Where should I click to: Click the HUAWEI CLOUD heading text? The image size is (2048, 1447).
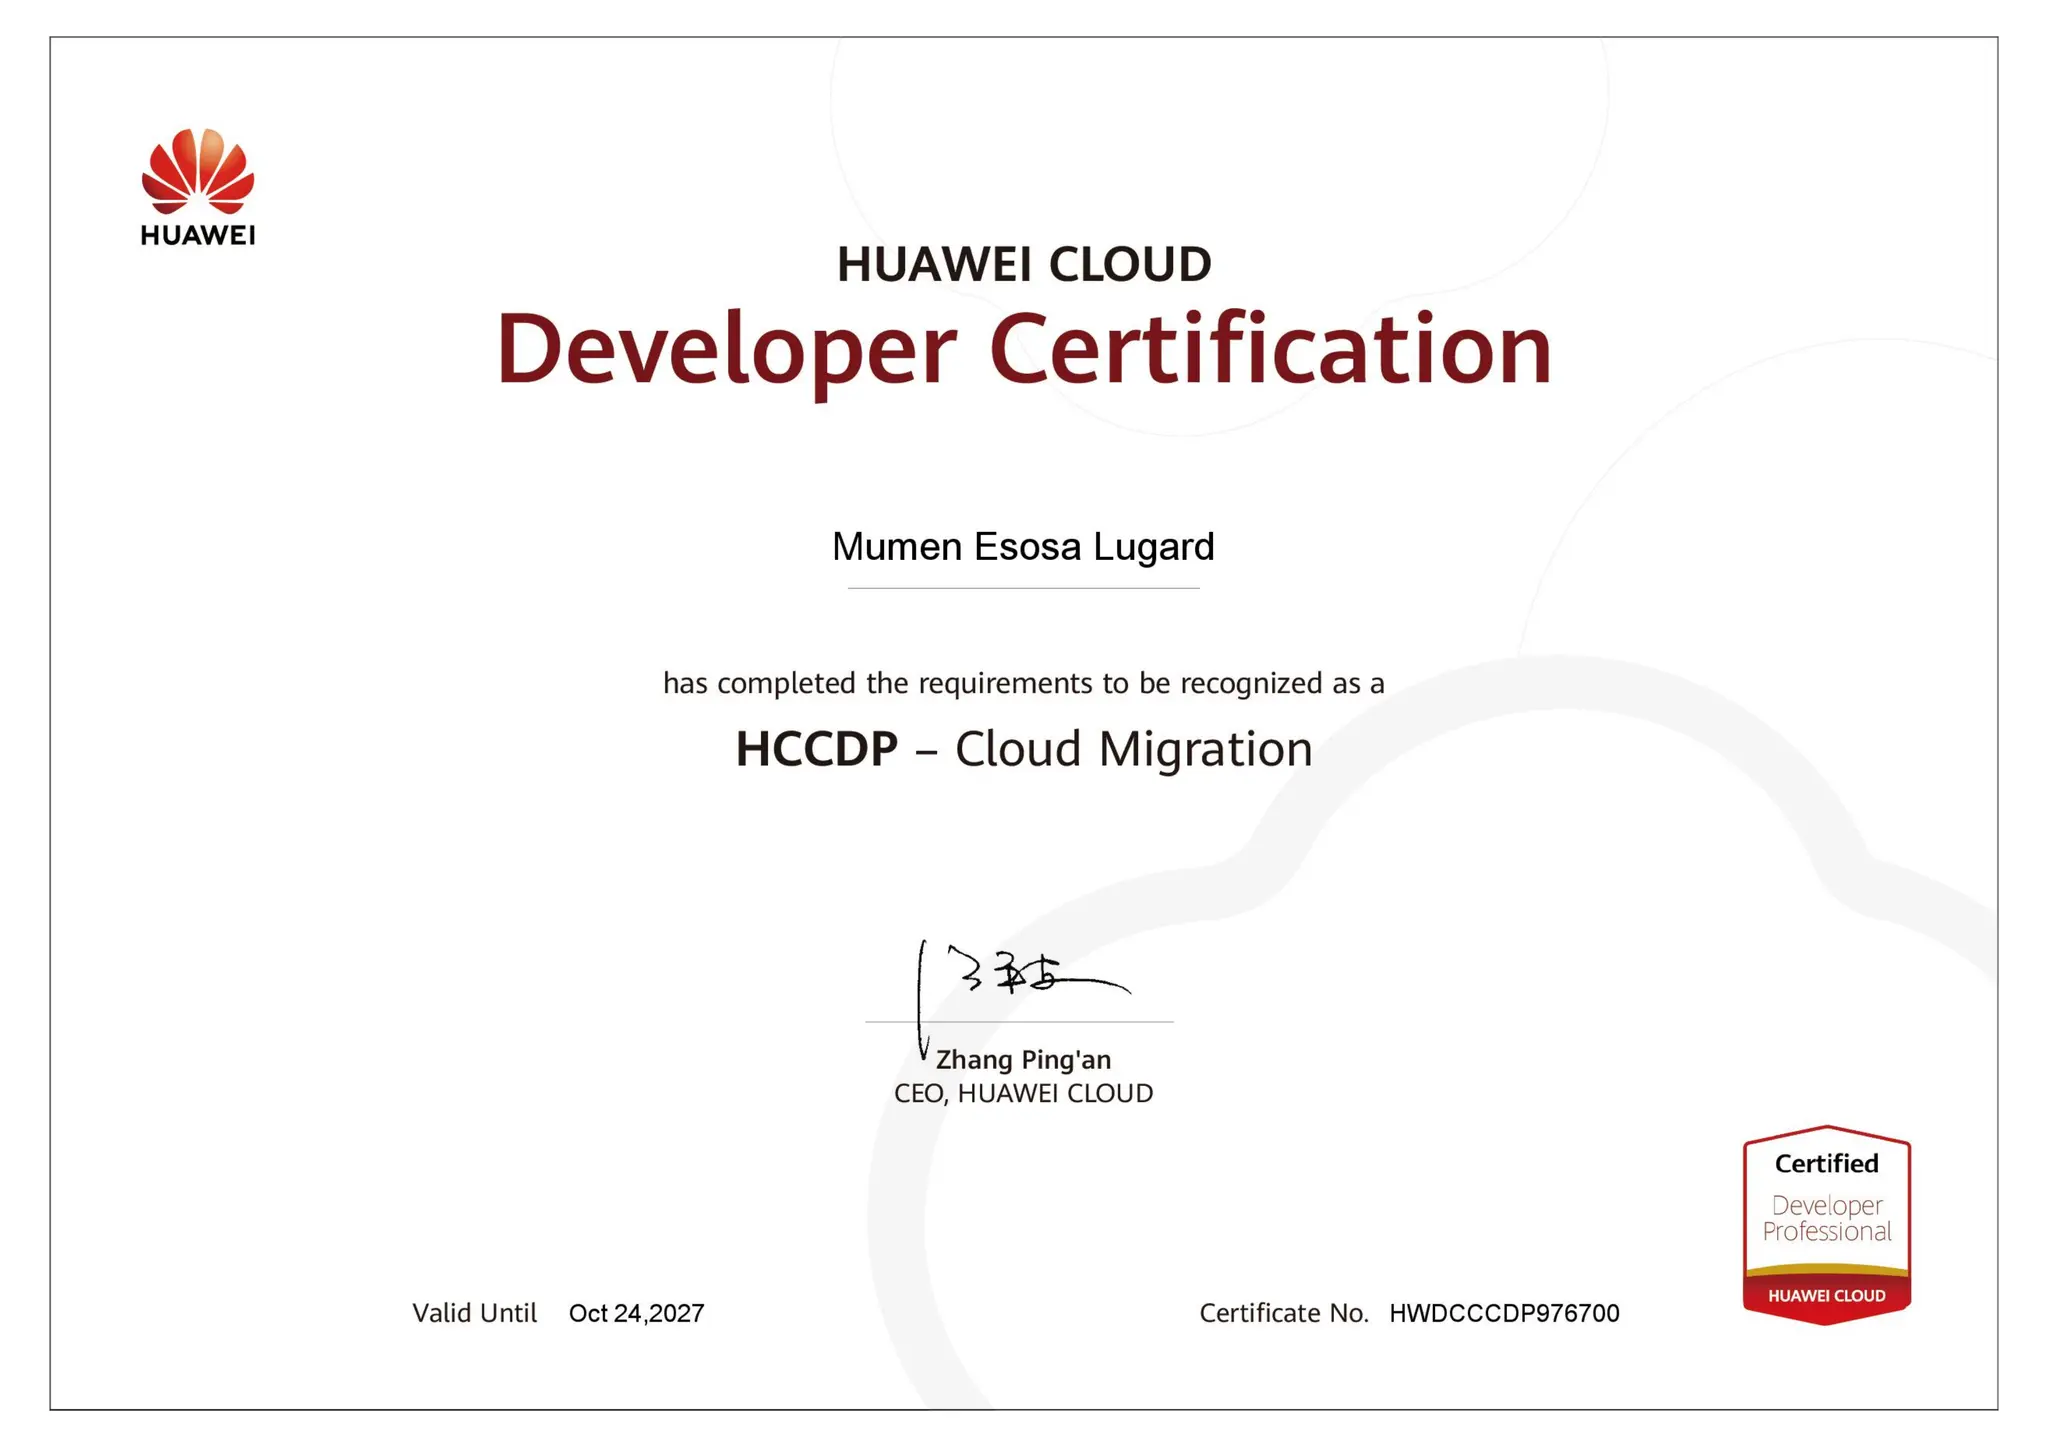click(1024, 265)
